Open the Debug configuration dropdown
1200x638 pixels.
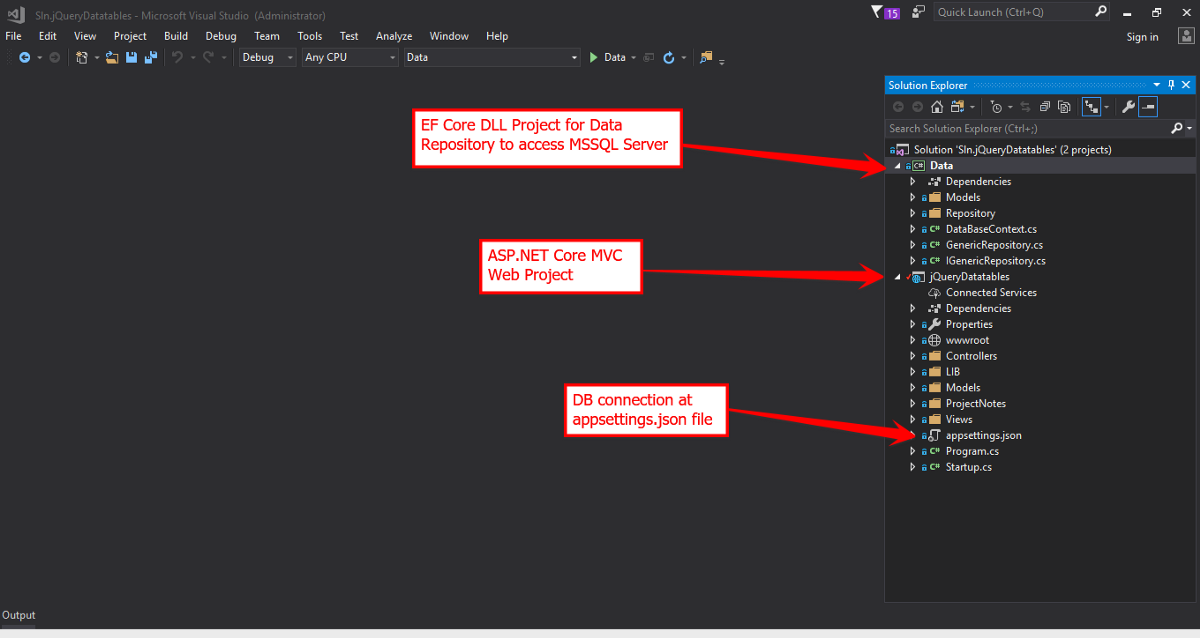[268, 57]
